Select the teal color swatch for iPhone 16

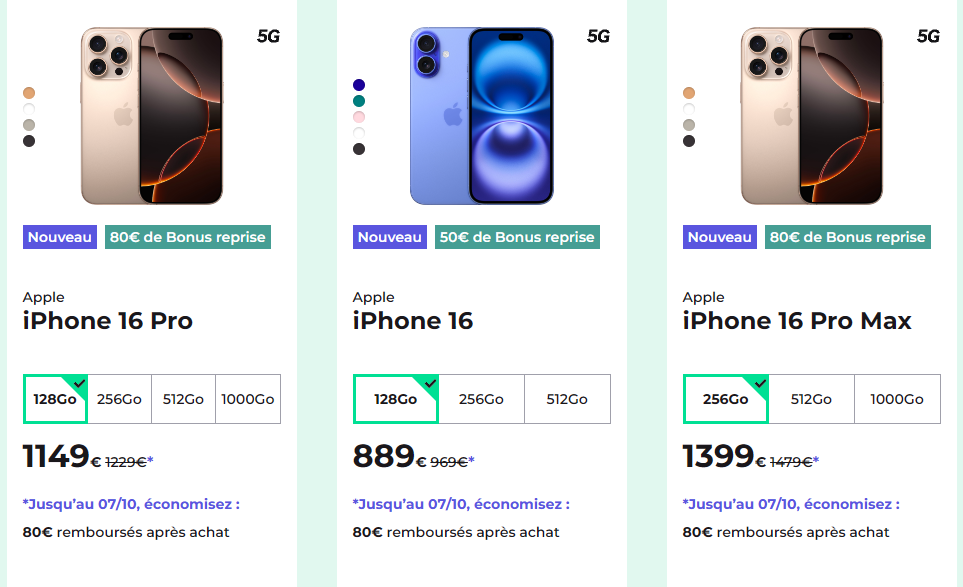pyautogui.click(x=359, y=101)
